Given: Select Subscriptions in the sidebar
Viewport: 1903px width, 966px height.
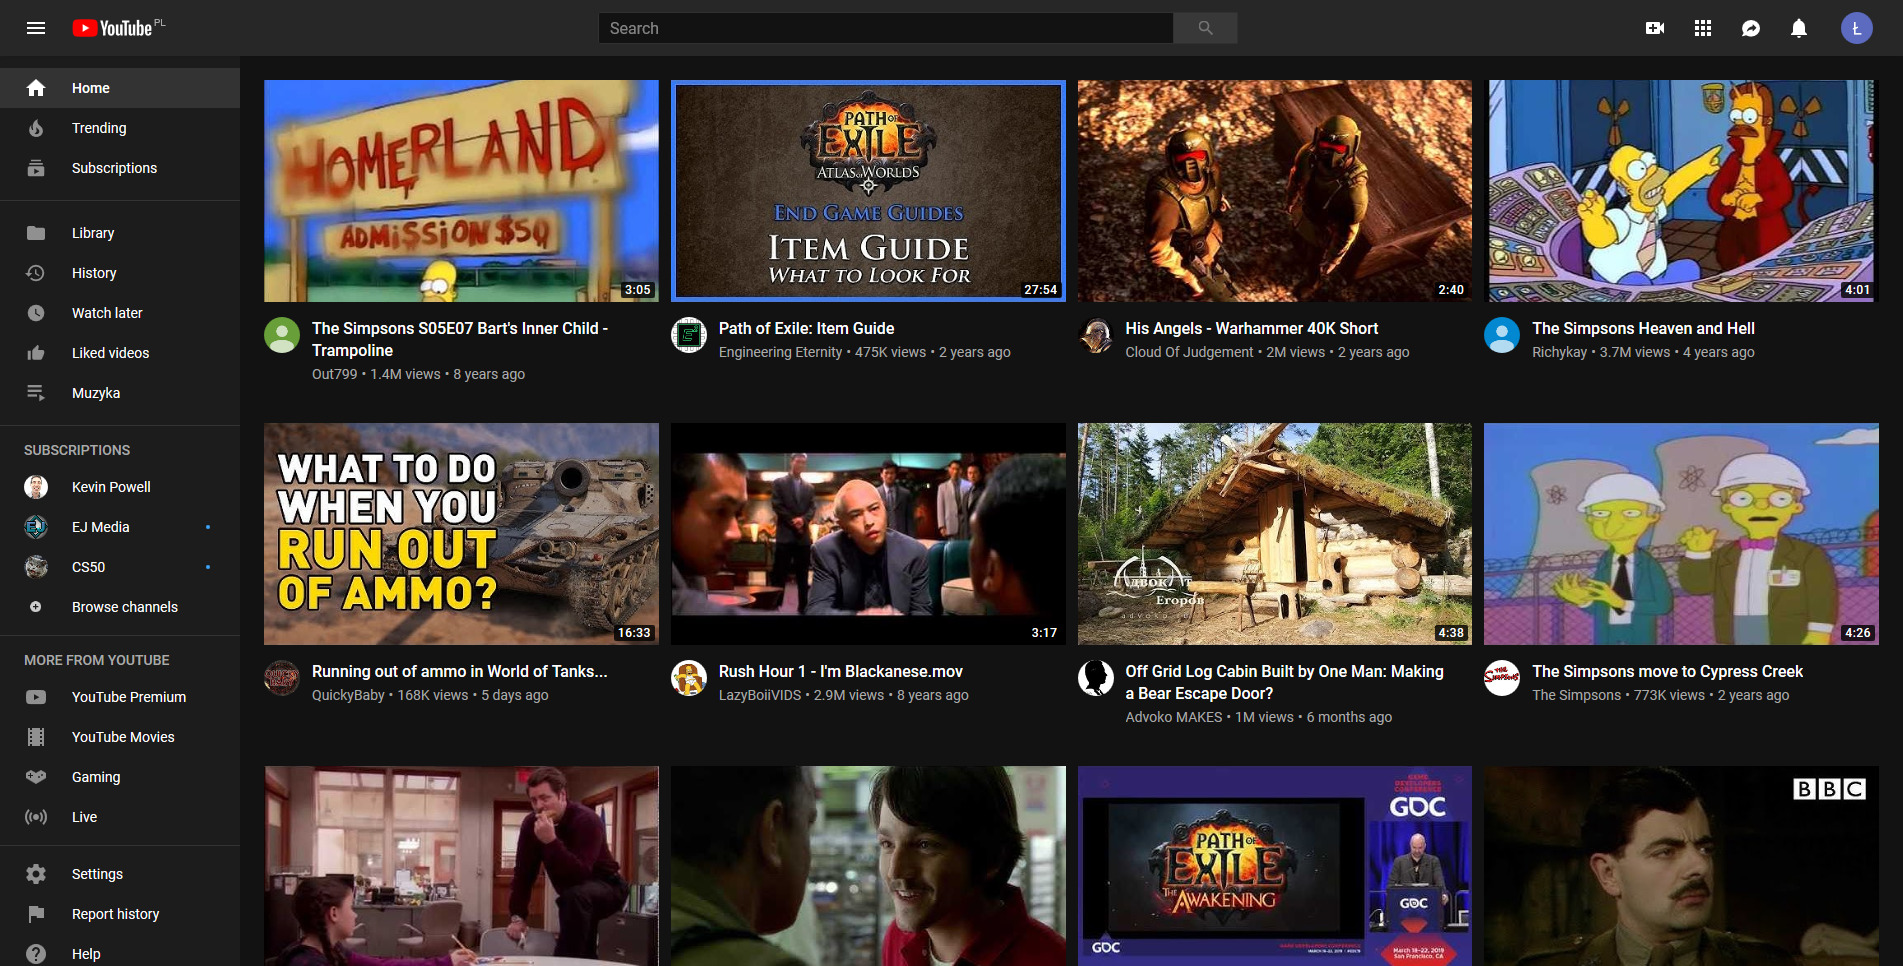Looking at the screenshot, I should pyautogui.click(x=120, y=168).
